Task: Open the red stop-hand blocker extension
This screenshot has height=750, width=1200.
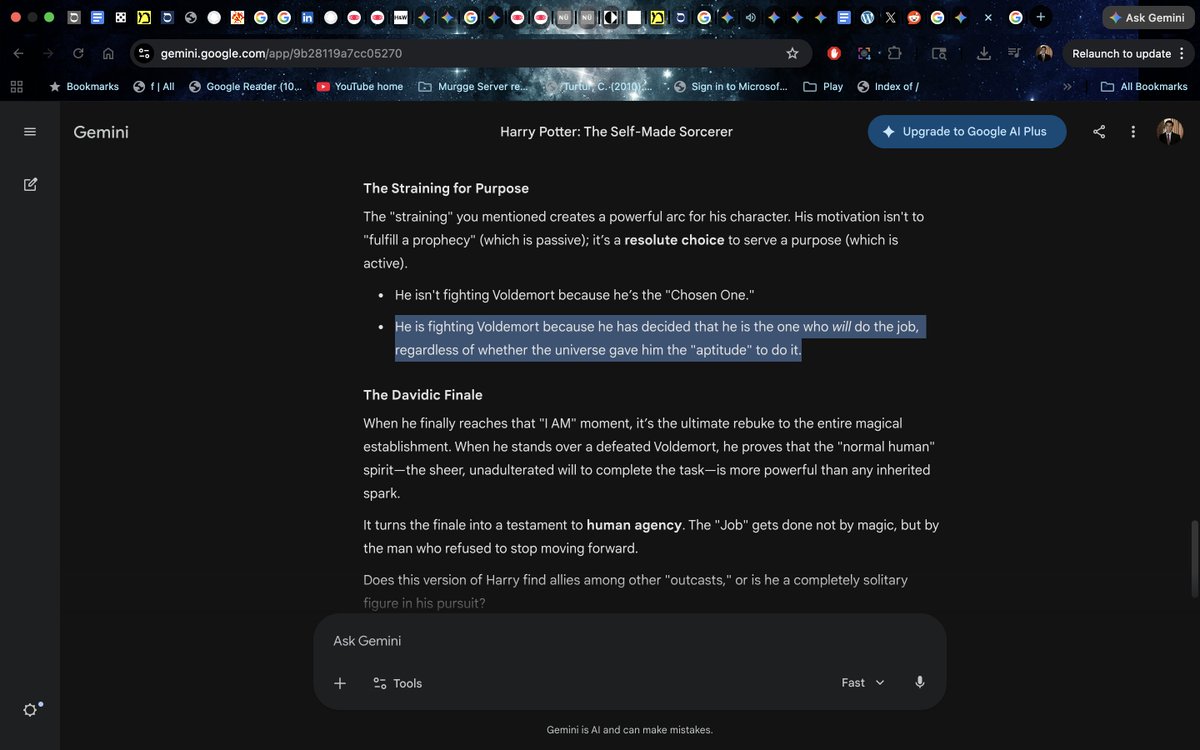Action: click(834, 54)
